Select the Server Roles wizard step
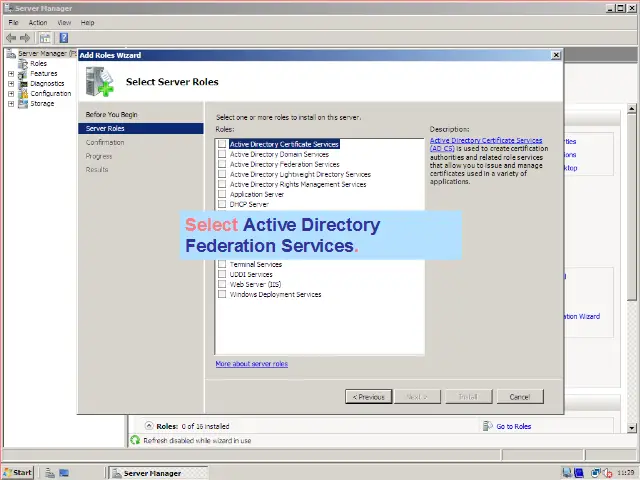 (x=141, y=128)
